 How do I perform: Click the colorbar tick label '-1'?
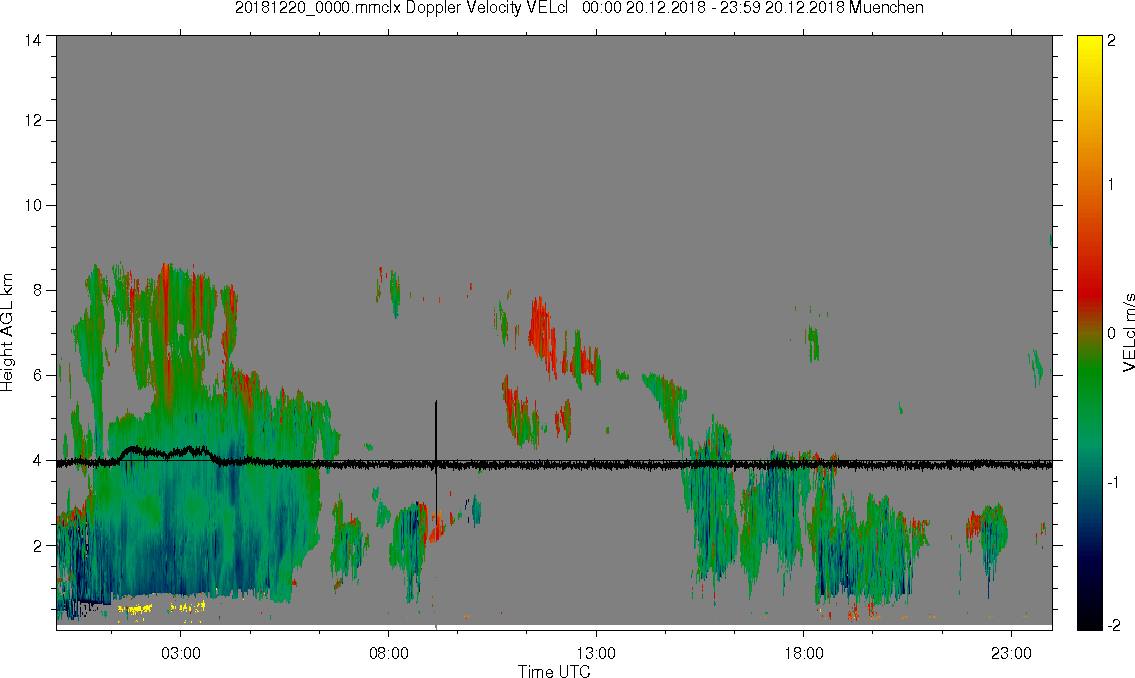pyautogui.click(x=1113, y=482)
